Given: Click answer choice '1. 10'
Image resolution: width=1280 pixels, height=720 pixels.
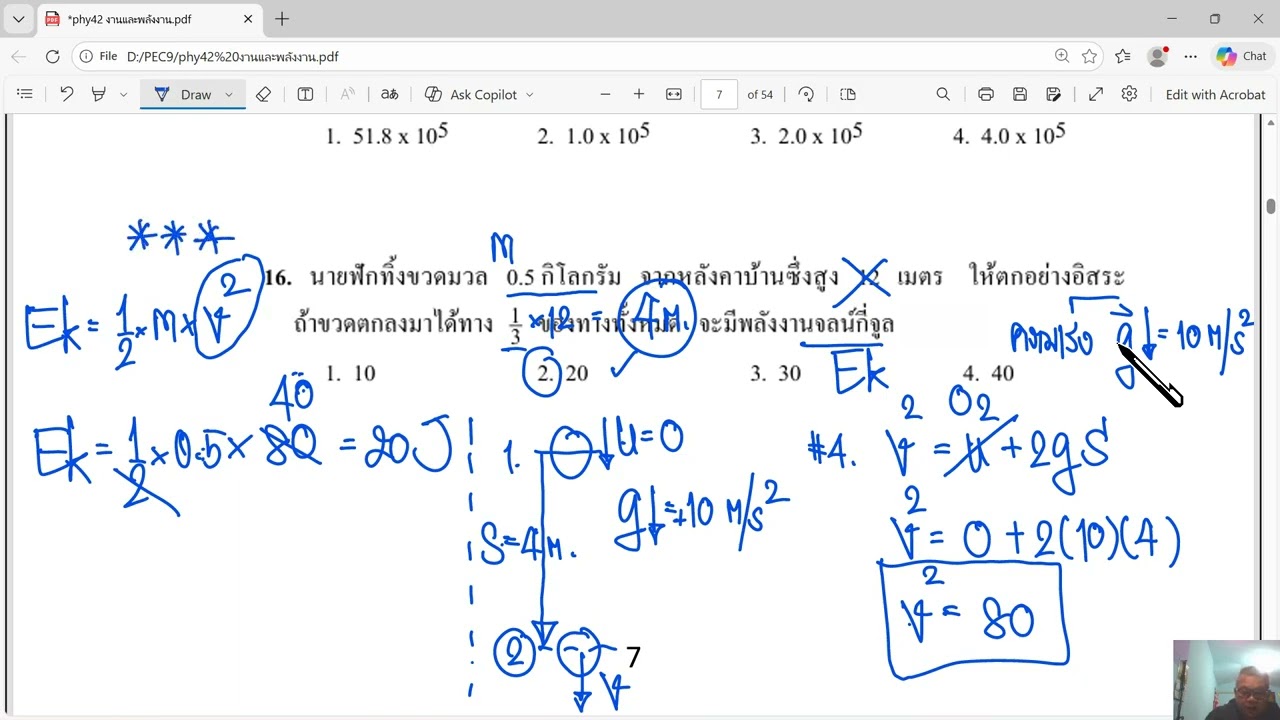Looking at the screenshot, I should (350, 373).
